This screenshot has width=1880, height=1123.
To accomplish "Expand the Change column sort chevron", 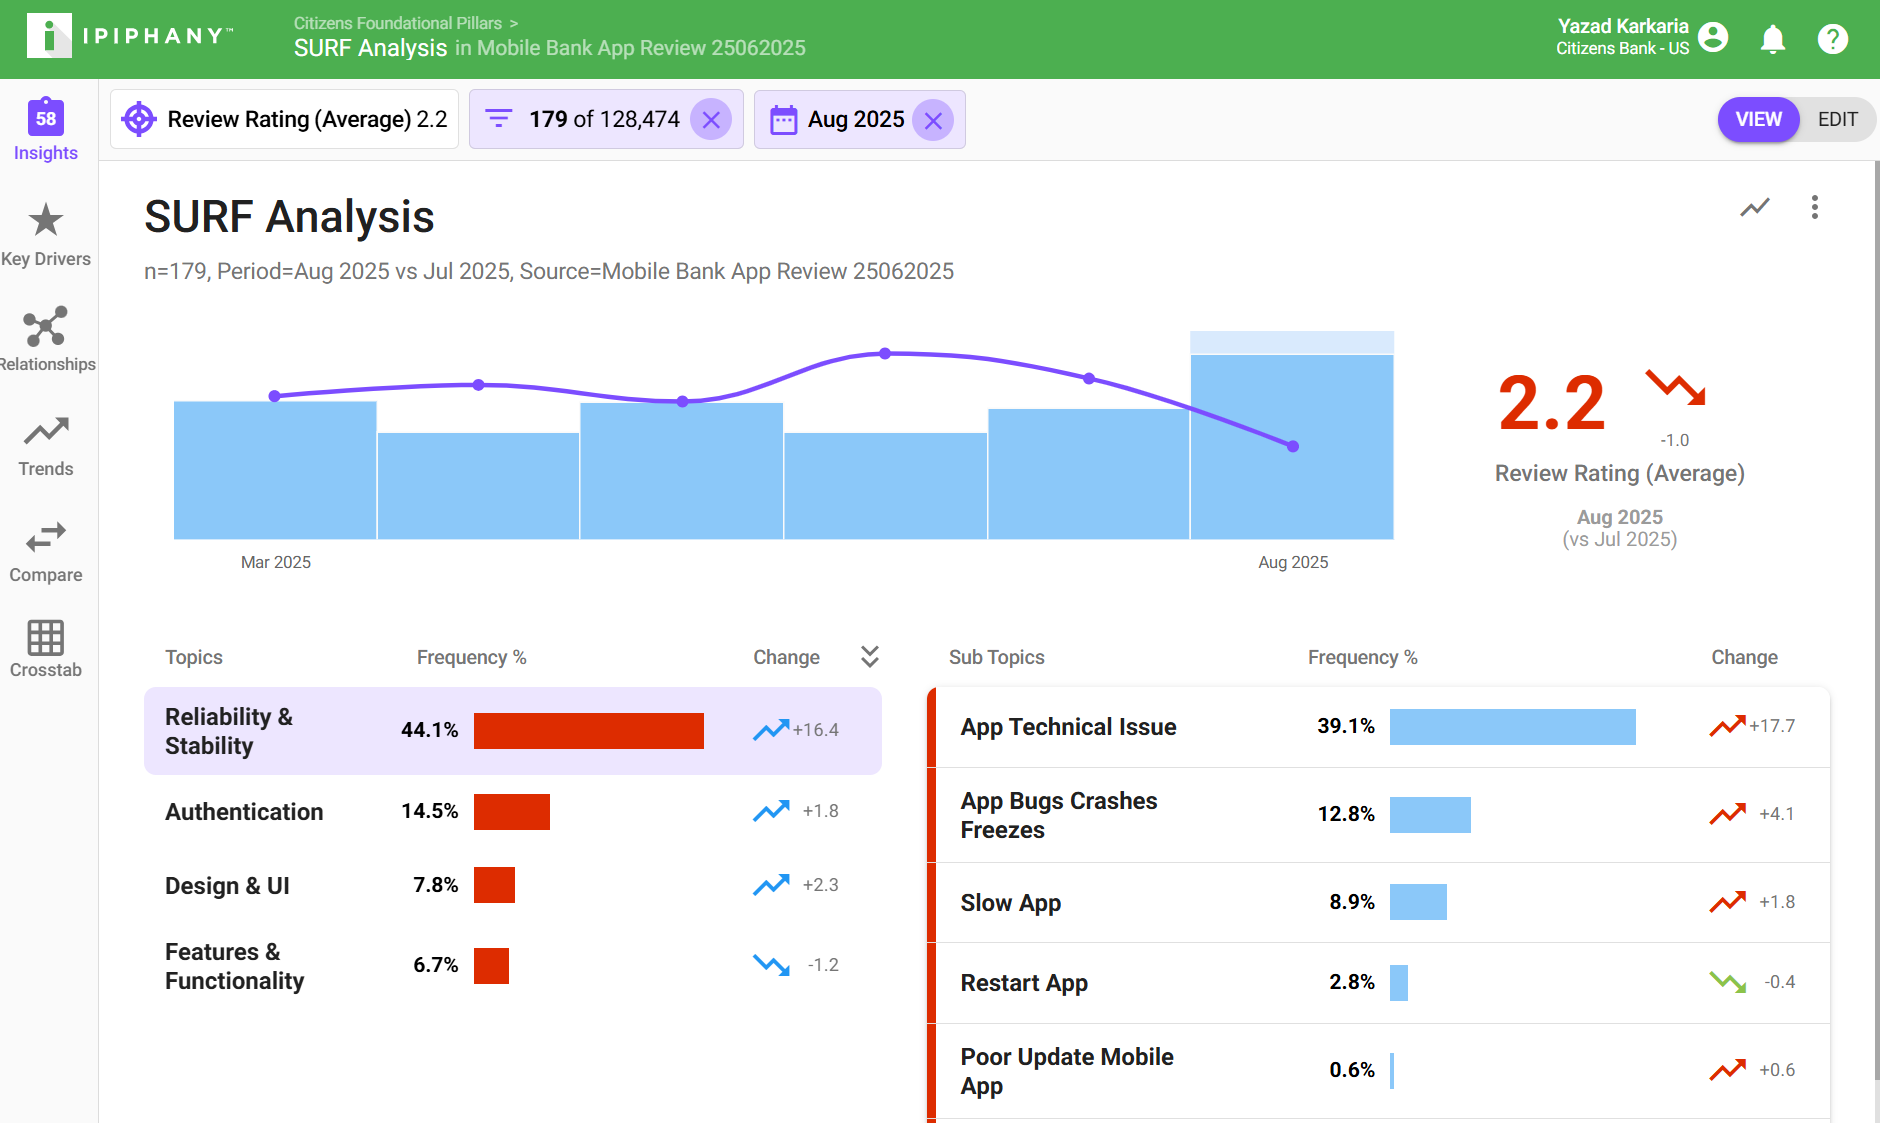I will (870, 656).
